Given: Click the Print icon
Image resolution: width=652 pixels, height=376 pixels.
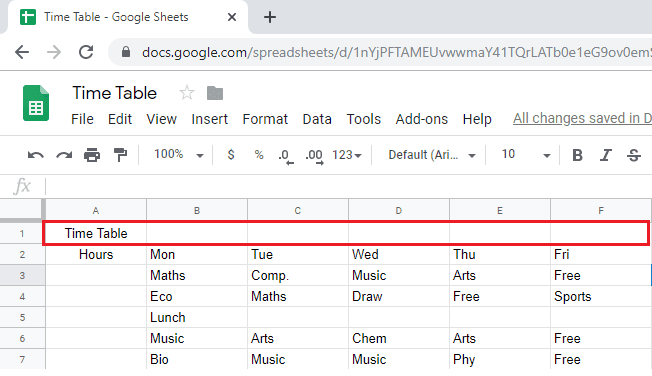Looking at the screenshot, I should pyautogui.click(x=92, y=155).
